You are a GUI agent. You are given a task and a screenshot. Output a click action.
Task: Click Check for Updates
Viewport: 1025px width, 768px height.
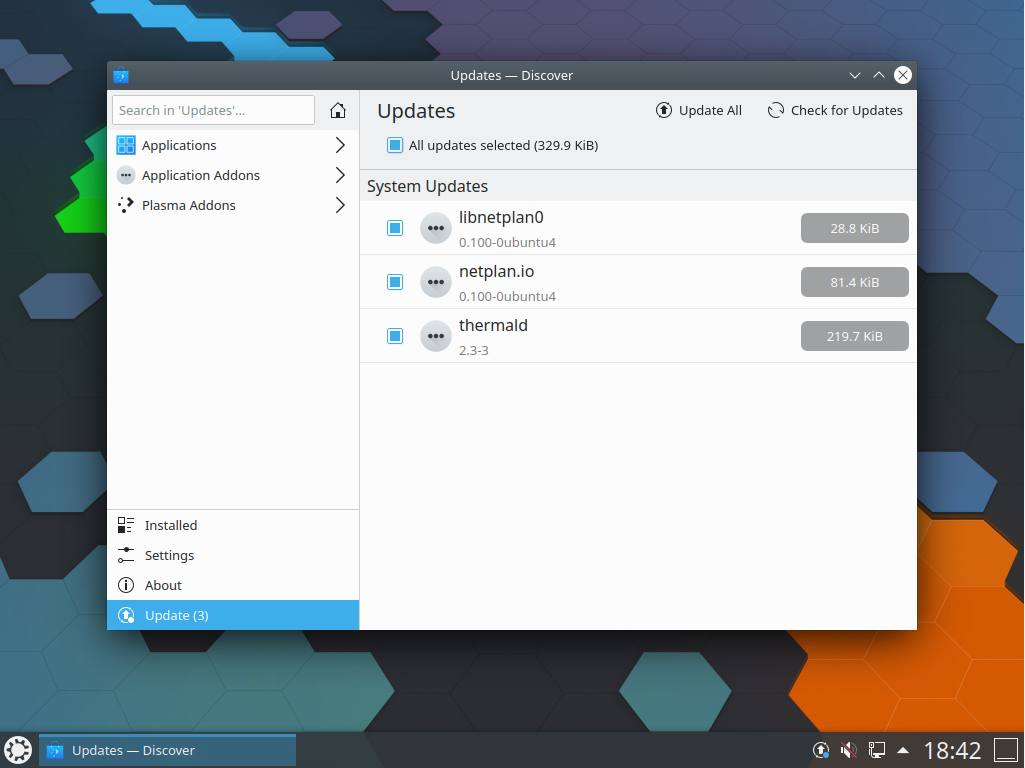835,110
